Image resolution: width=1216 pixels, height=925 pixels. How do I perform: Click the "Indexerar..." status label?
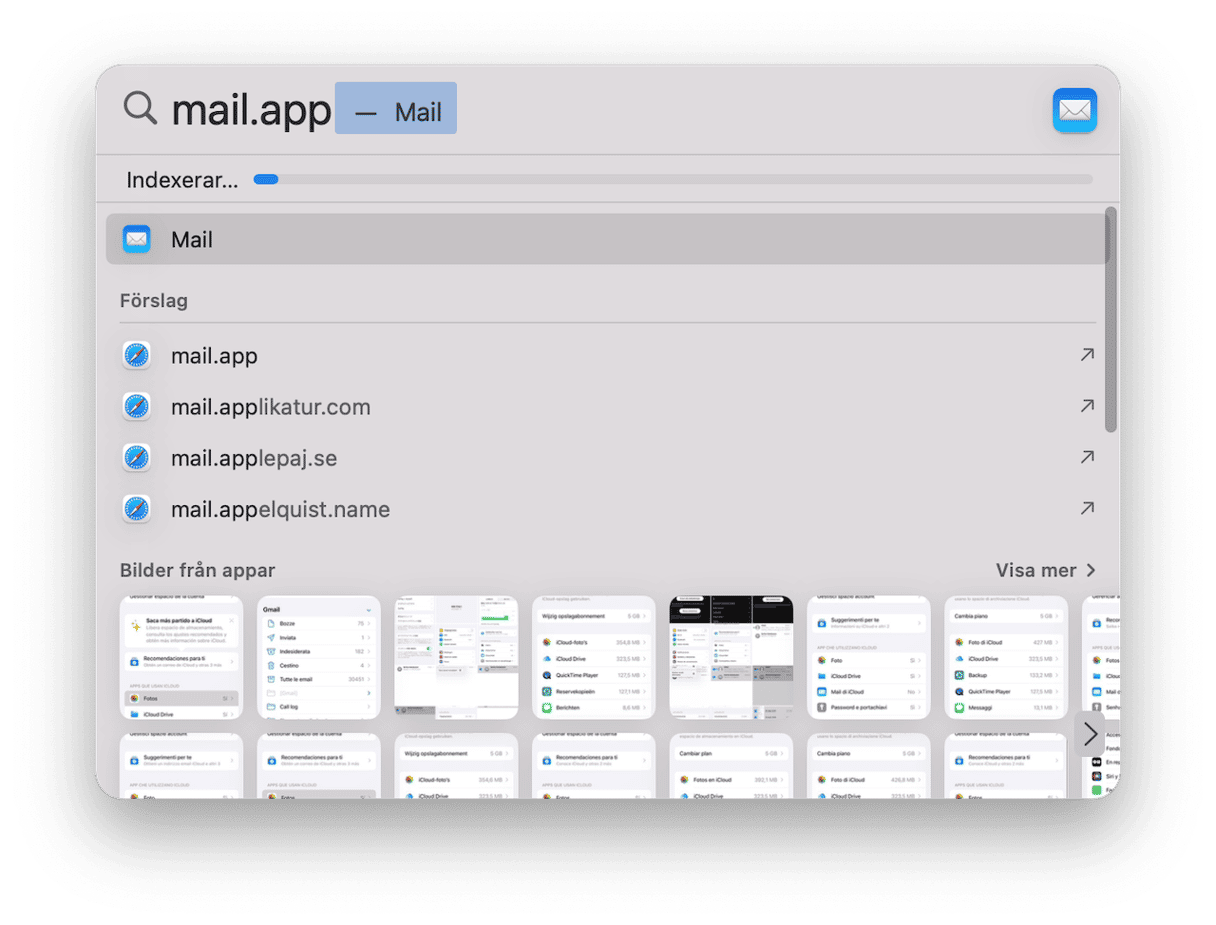182,181
